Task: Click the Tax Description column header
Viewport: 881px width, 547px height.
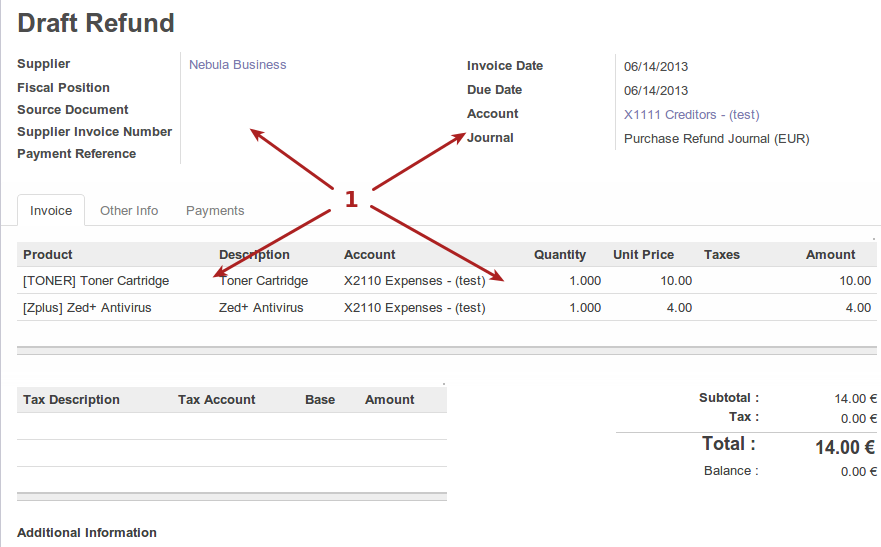Action: [71, 400]
